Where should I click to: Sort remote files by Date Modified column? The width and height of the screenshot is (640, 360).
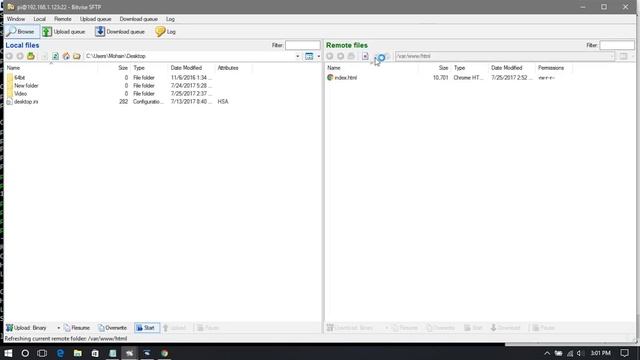click(511, 68)
